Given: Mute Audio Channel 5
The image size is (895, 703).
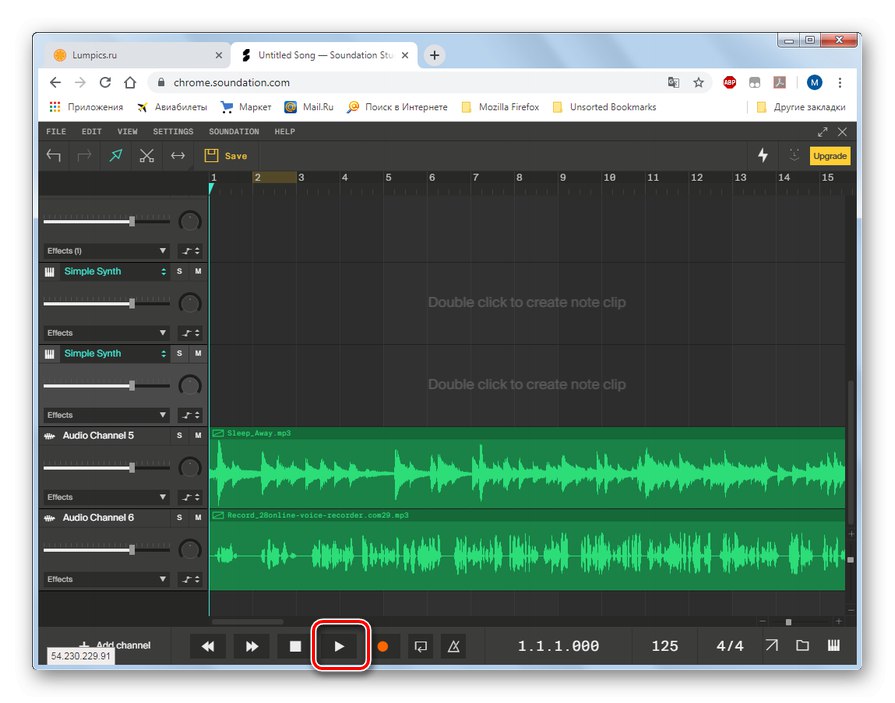Looking at the screenshot, I should [x=198, y=436].
